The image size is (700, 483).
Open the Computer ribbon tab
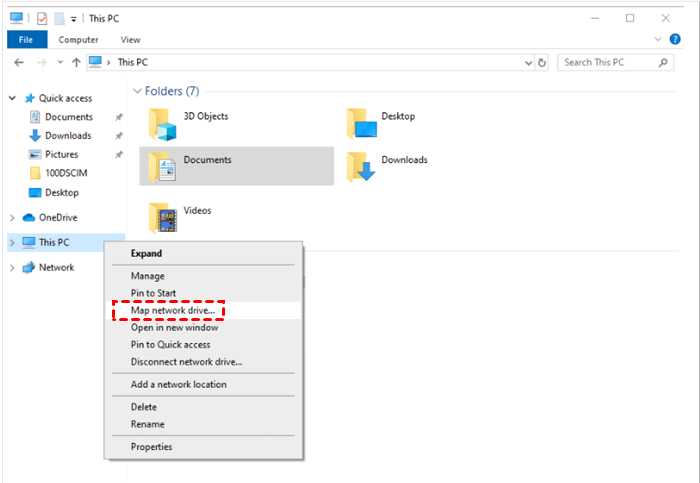tap(78, 40)
